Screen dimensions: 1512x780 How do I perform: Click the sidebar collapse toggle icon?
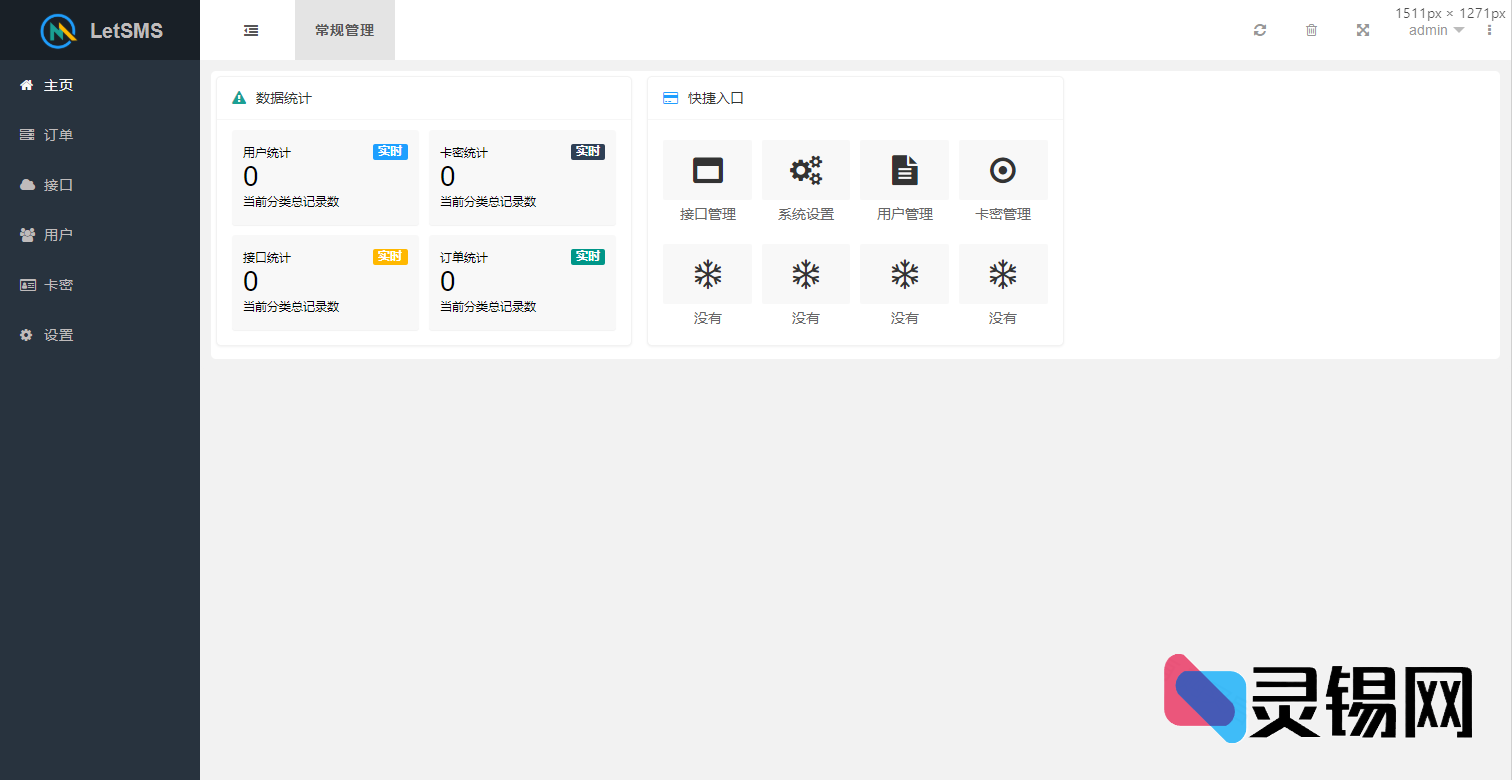pyautogui.click(x=251, y=30)
